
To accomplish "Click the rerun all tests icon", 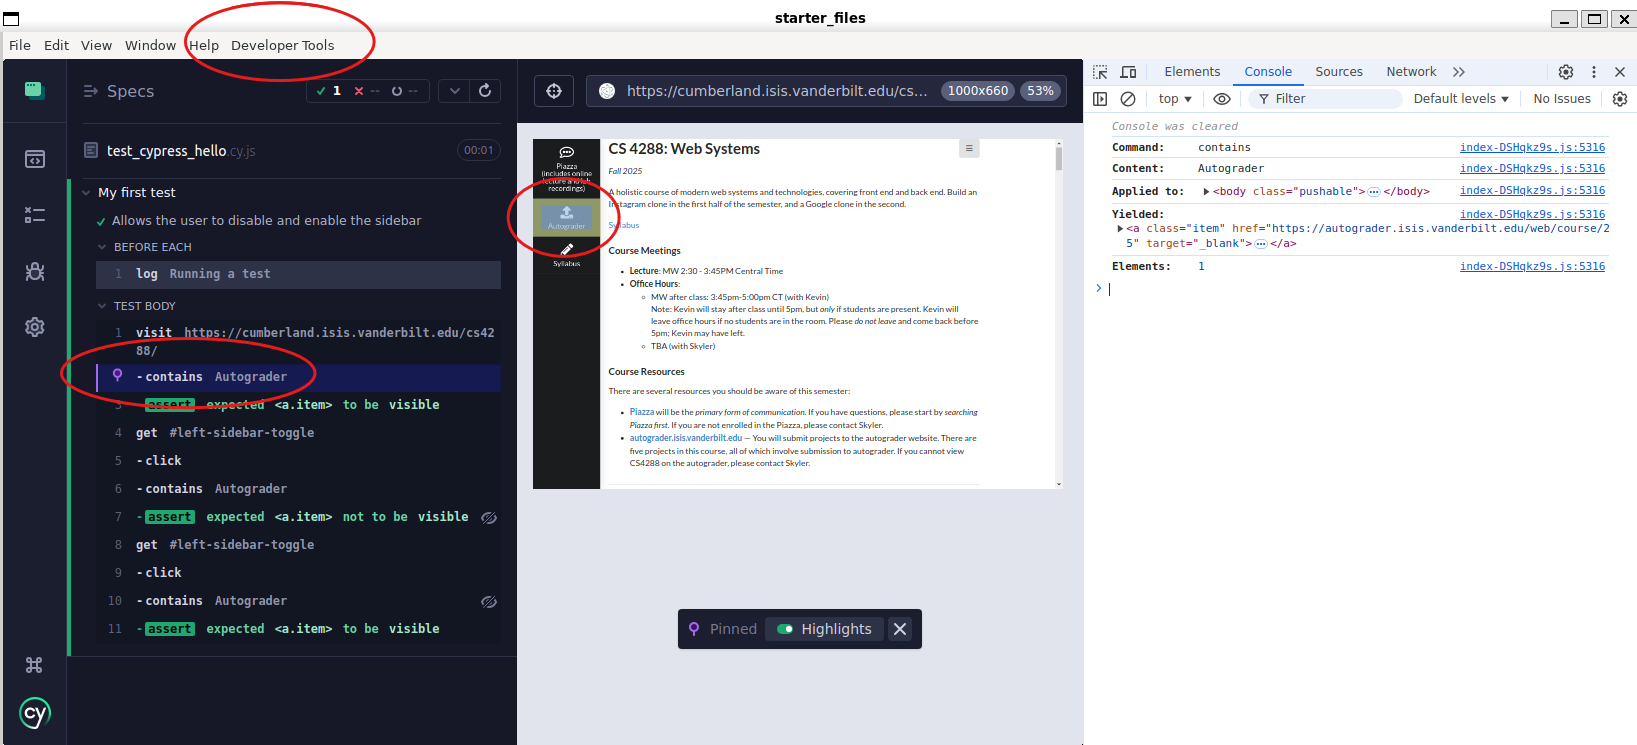I will [485, 91].
